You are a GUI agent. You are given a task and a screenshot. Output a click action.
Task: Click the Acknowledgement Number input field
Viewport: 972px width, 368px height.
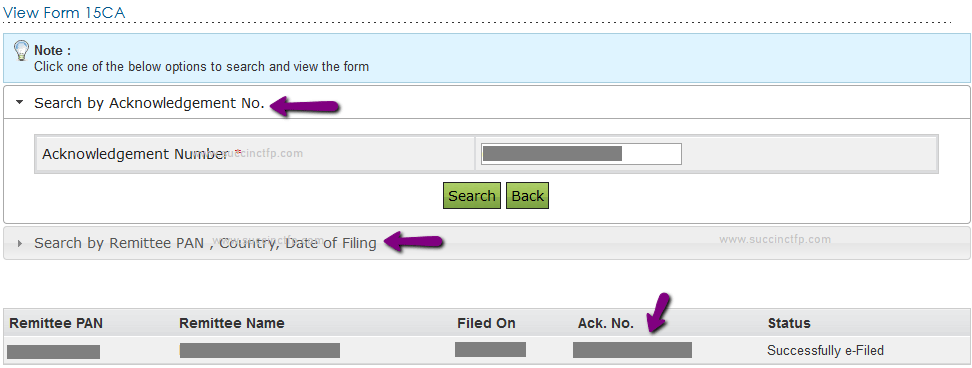point(581,154)
